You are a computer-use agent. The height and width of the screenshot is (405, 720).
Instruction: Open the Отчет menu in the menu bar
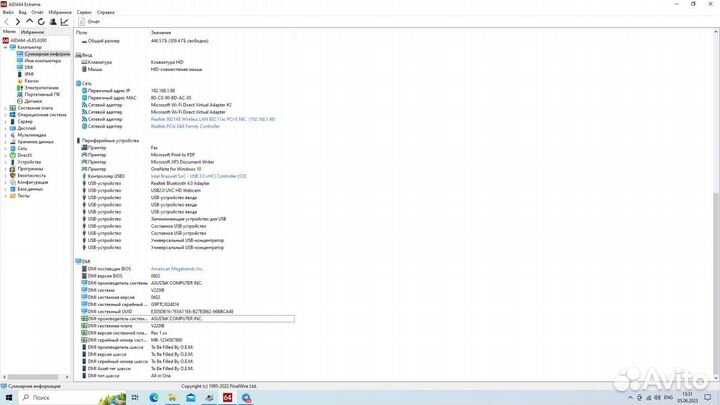(x=38, y=12)
